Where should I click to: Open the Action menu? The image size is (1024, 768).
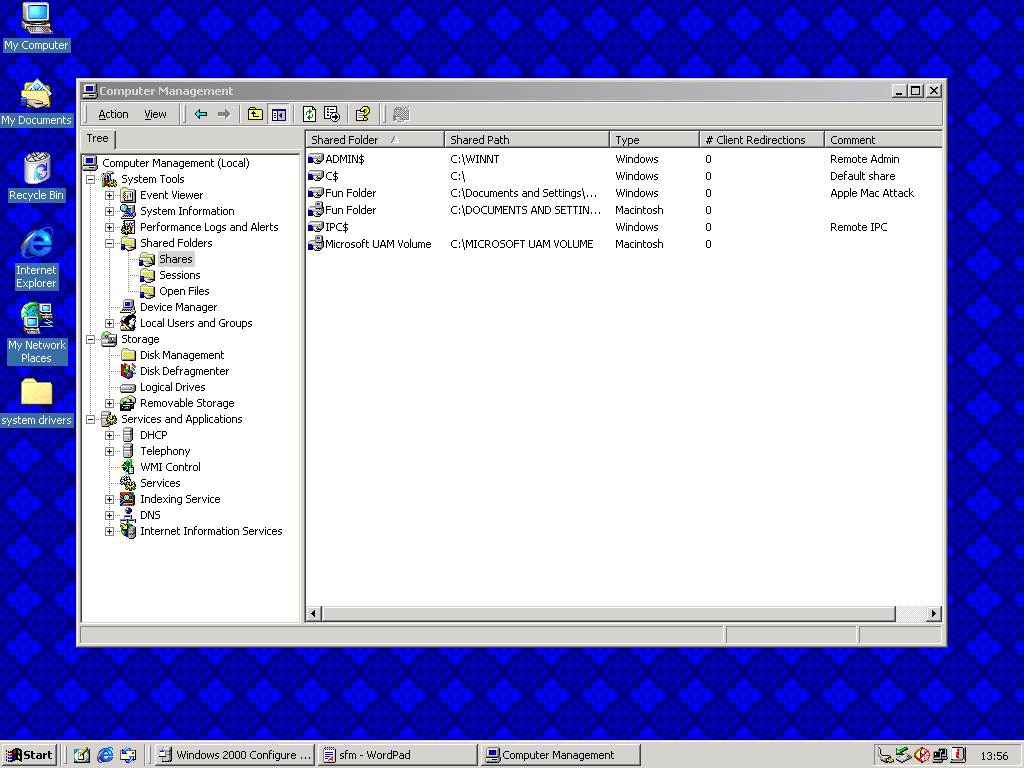click(113, 114)
